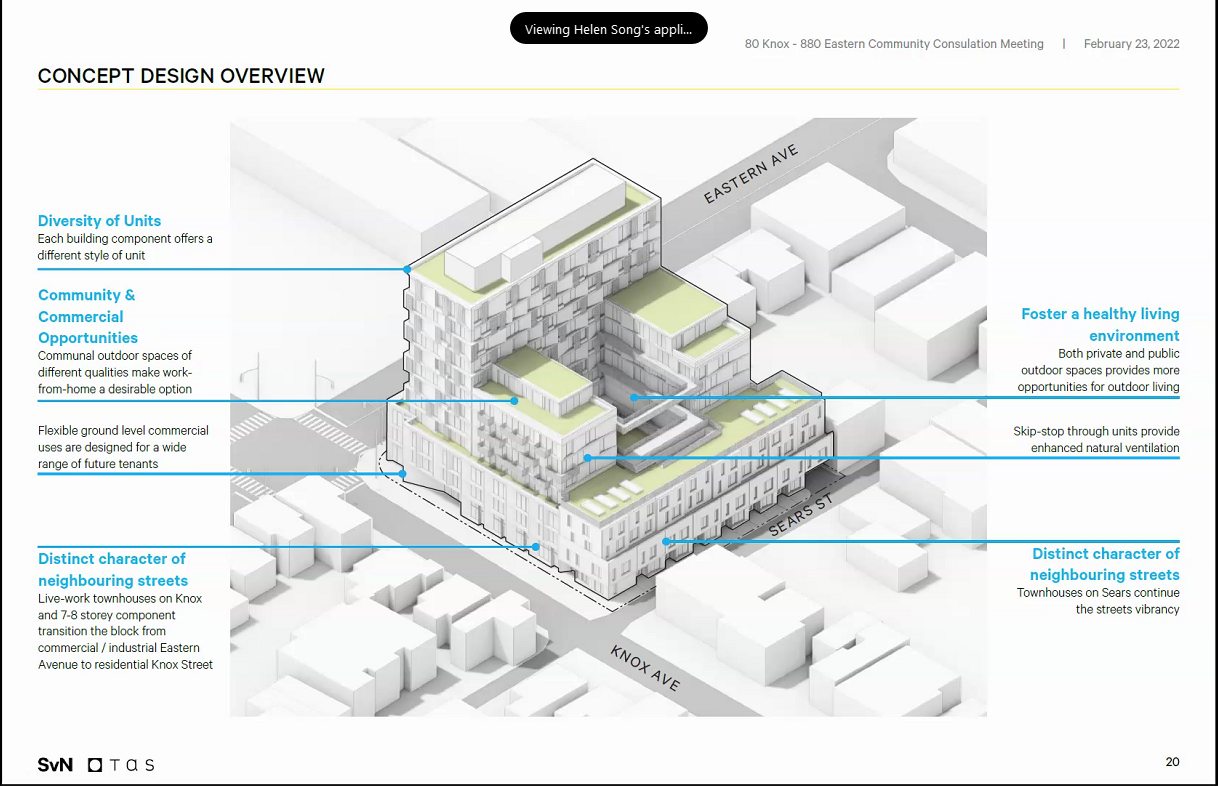Click the callout dot for live-work townhouses on Knox
1218x786 pixels.
click(537, 546)
